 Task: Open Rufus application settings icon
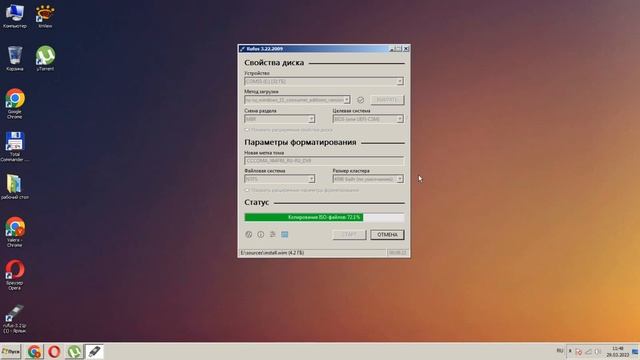coord(273,234)
